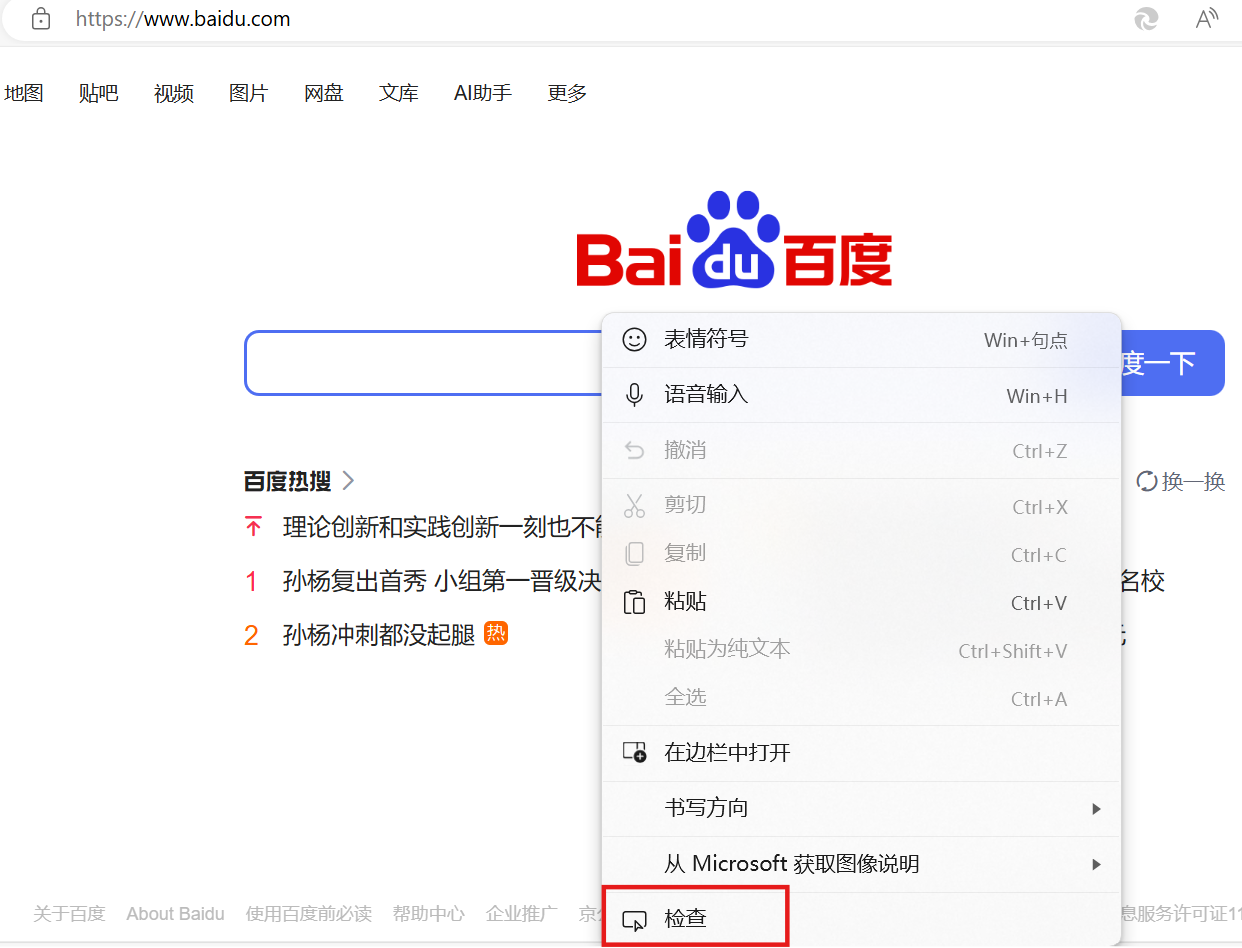Open 关于百度 footer link
This screenshot has height=948, width=1242.
pyautogui.click(x=69, y=913)
